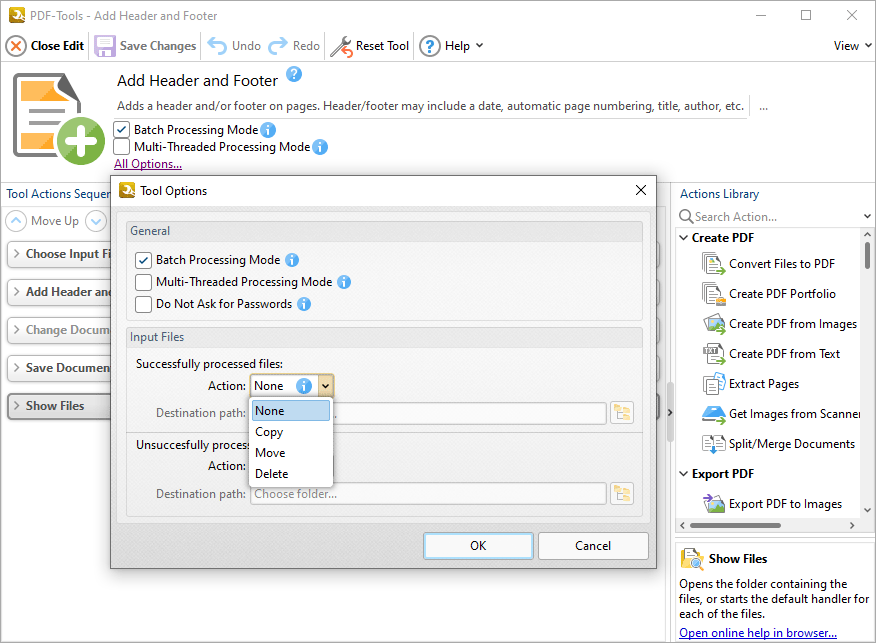Expand the Show Files action

(x=16, y=406)
